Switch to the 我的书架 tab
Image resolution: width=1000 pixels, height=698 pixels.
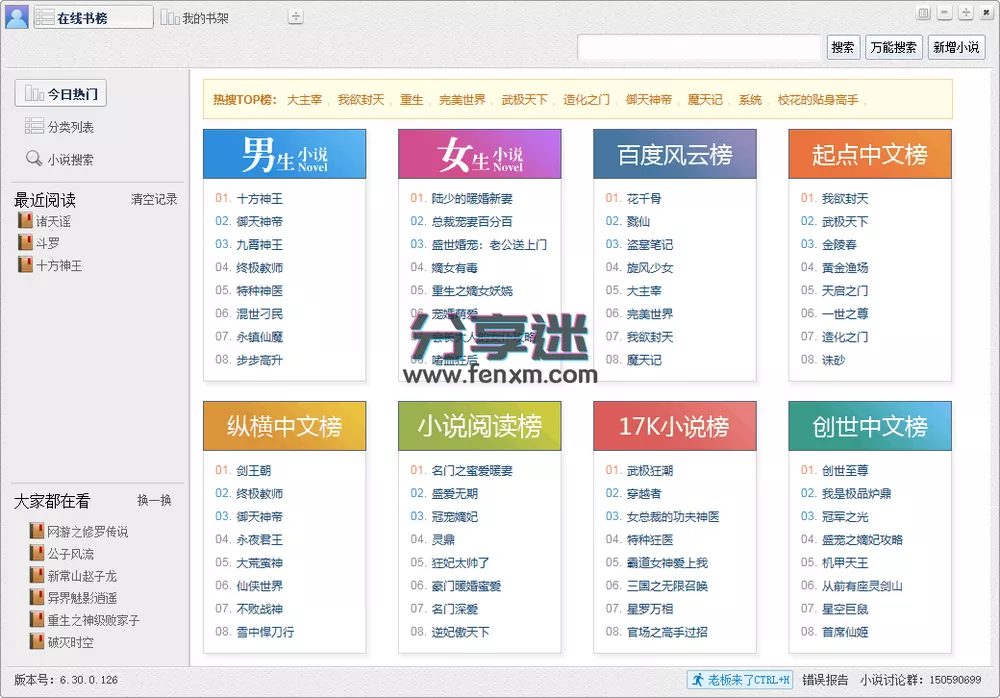tap(196, 15)
